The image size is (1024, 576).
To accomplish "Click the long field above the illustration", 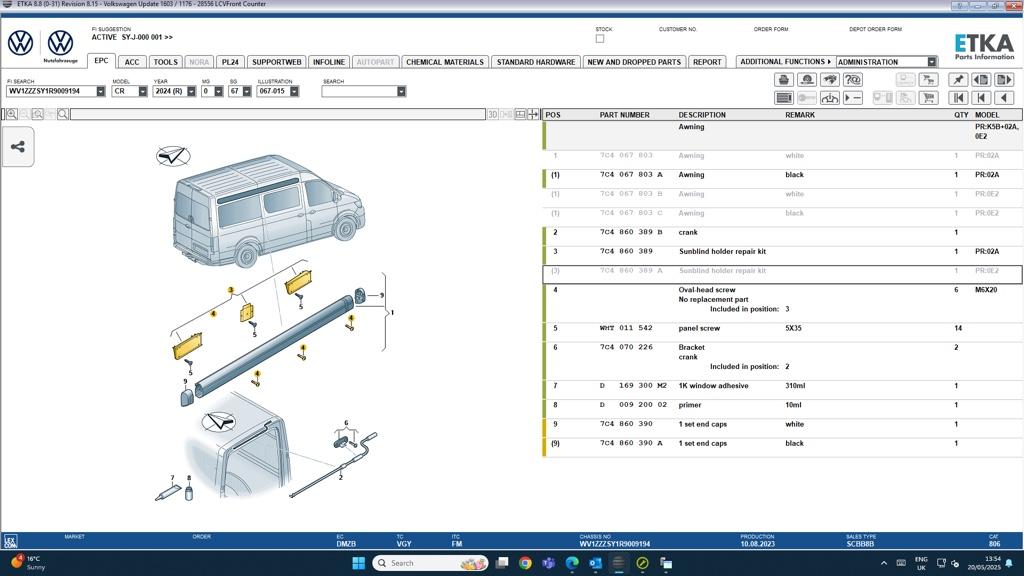I will 278,114.
